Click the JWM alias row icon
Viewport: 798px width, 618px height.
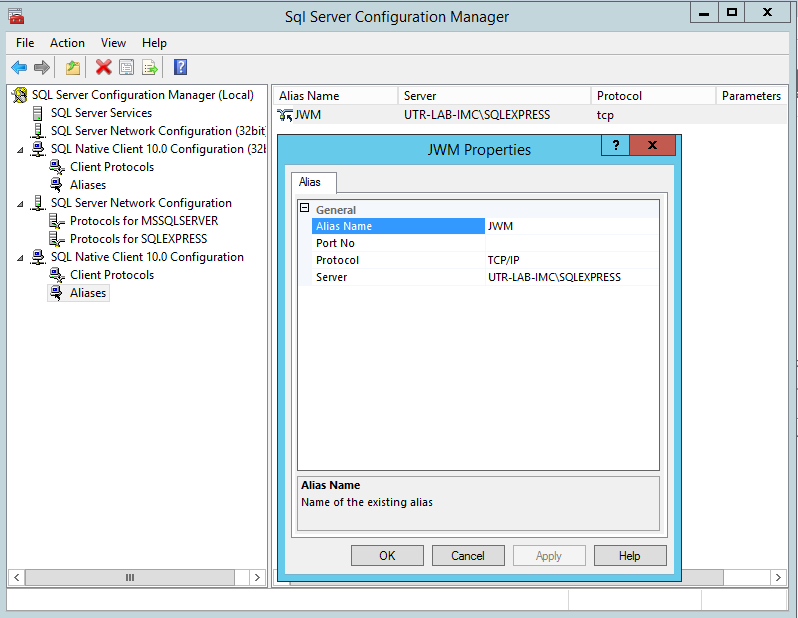tap(285, 115)
